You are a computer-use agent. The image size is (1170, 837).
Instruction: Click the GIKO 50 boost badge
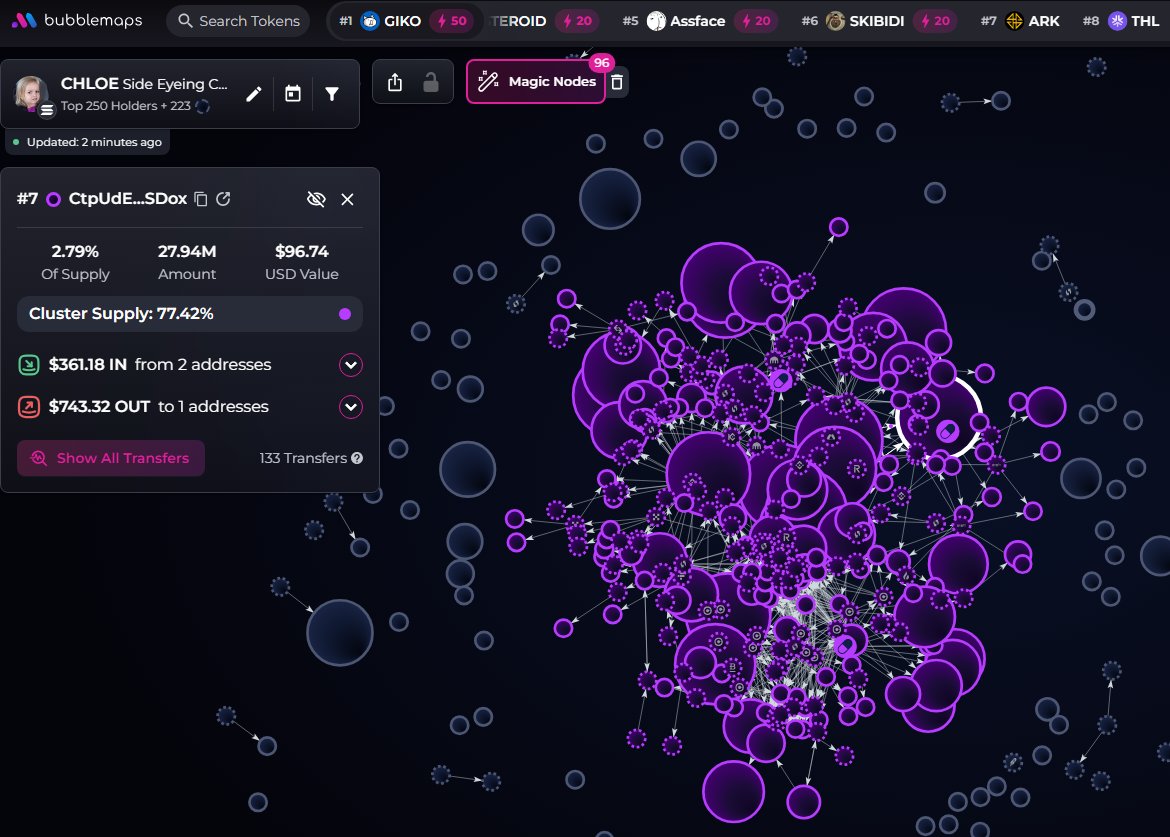(451, 21)
